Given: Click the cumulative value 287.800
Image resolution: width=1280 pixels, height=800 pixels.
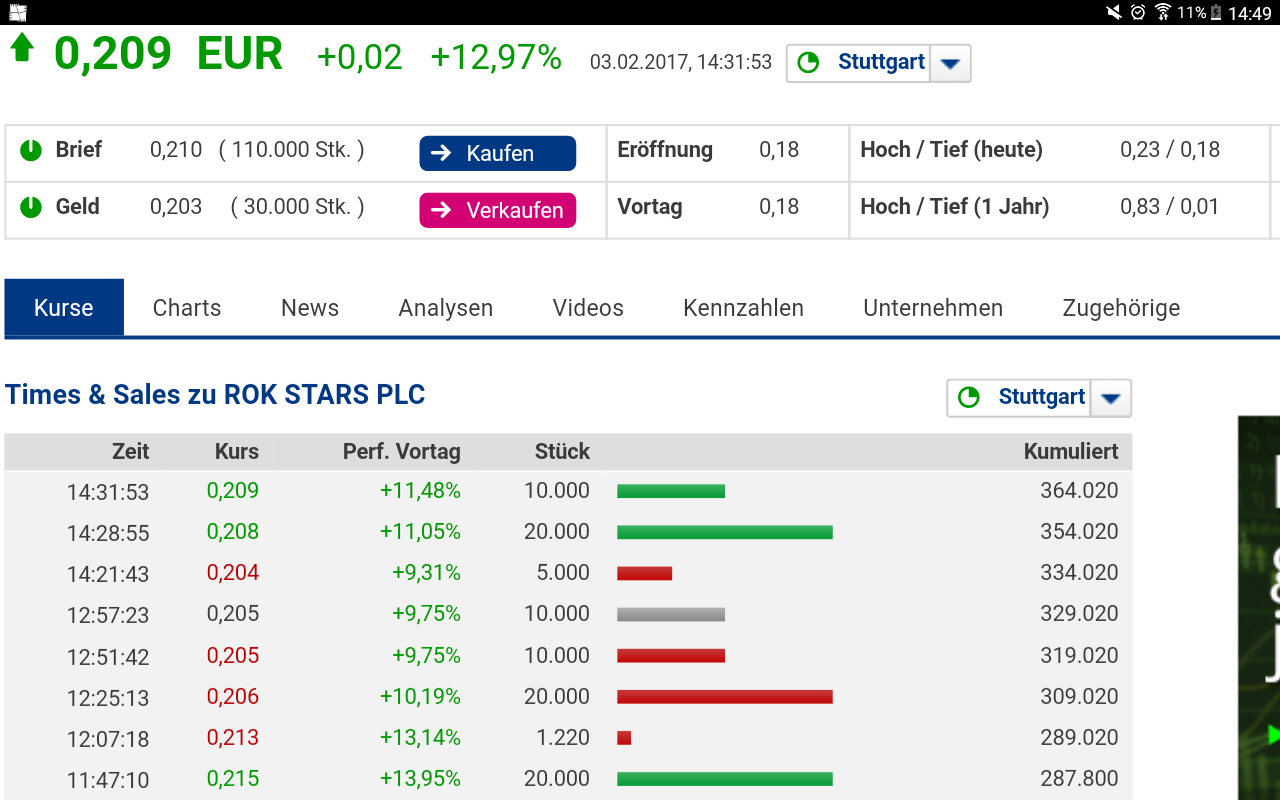Looking at the screenshot, I should (x=1079, y=779).
